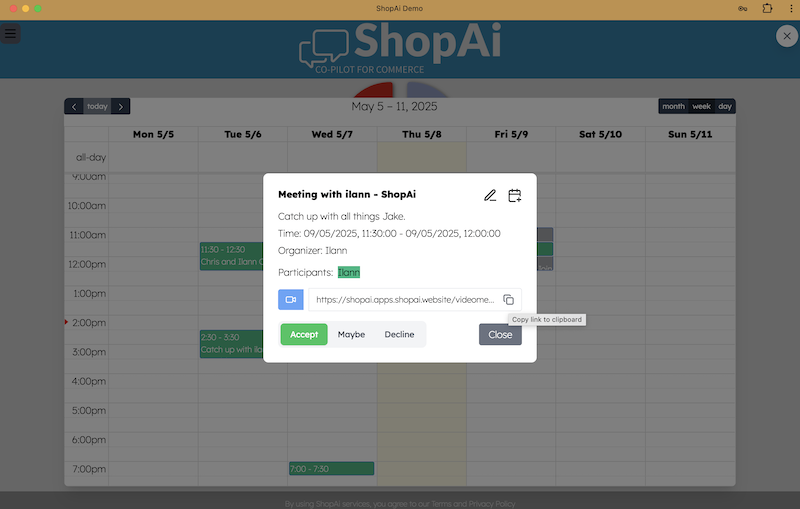Screen dimensions: 800x509
Task: Join video meeting via blue camera icon
Action: (x=291, y=299)
